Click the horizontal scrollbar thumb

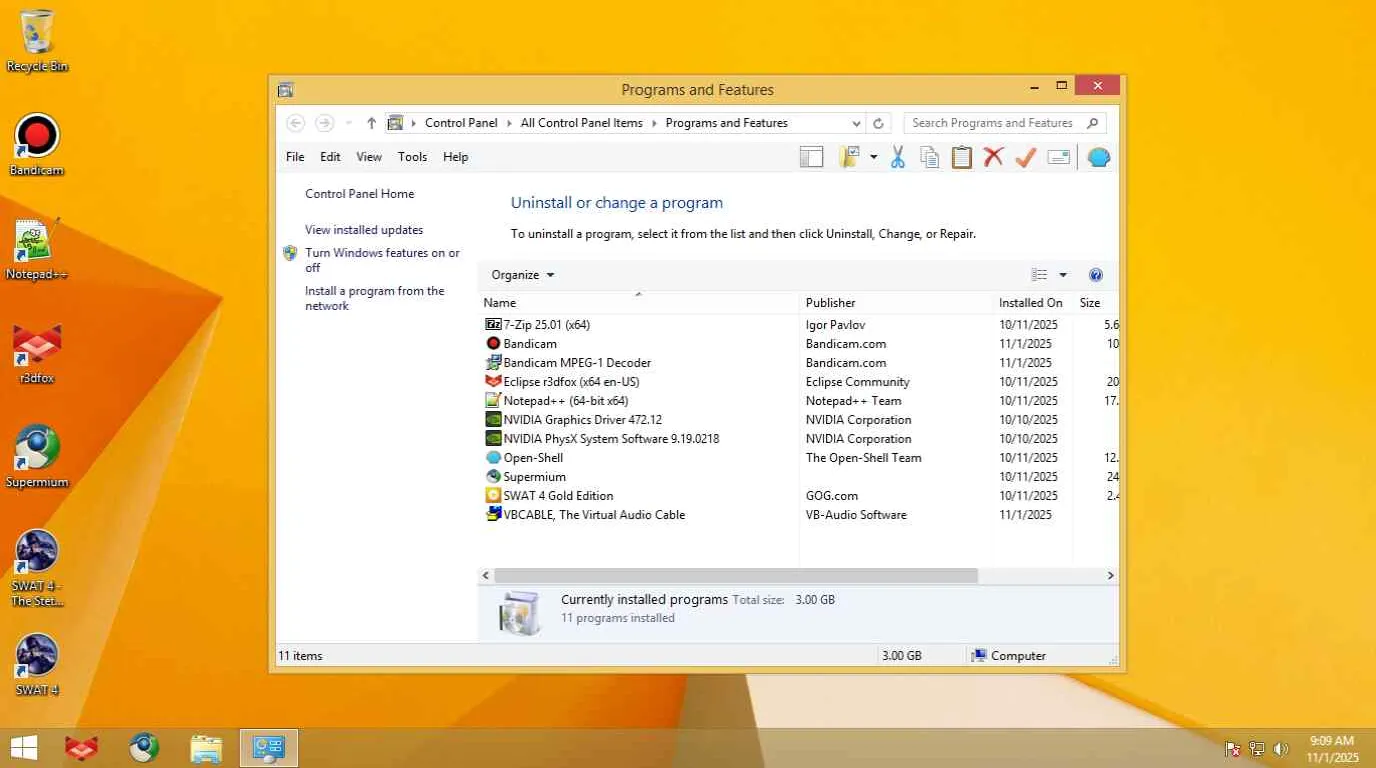(736, 576)
